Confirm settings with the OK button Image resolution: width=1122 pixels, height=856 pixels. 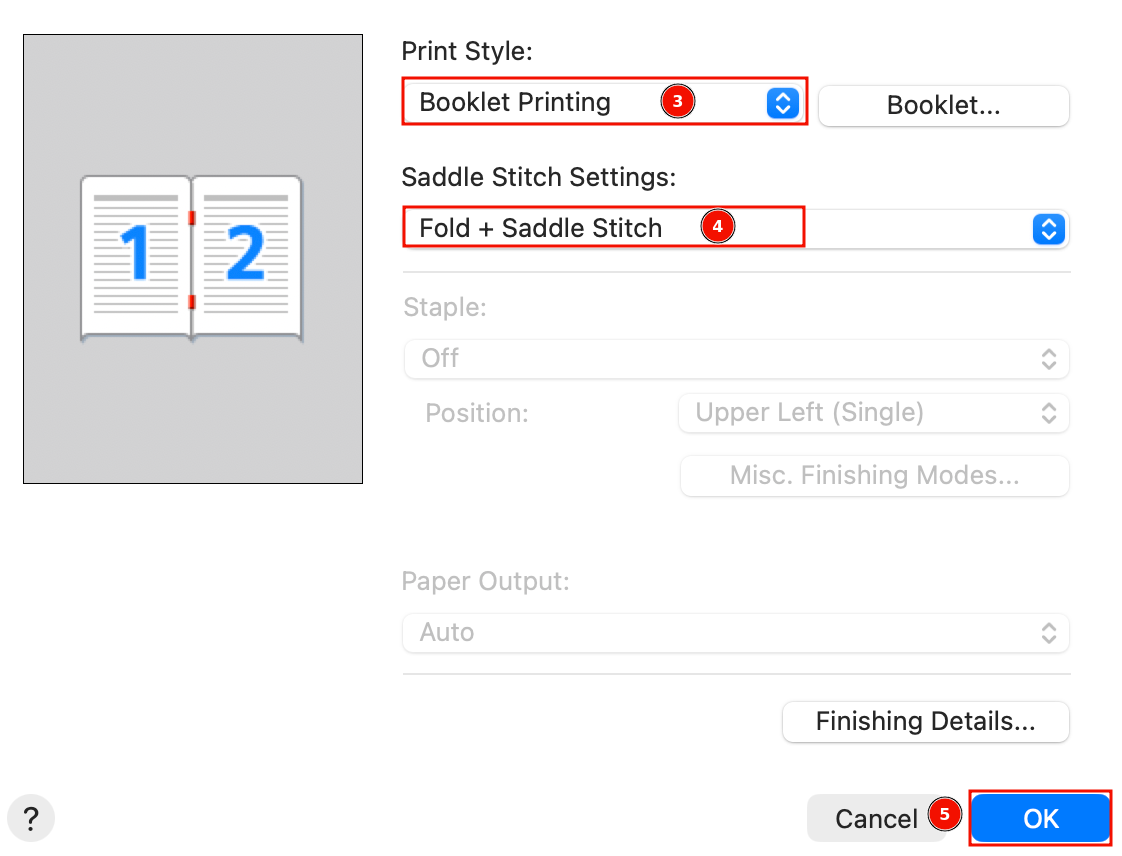coord(1040,818)
